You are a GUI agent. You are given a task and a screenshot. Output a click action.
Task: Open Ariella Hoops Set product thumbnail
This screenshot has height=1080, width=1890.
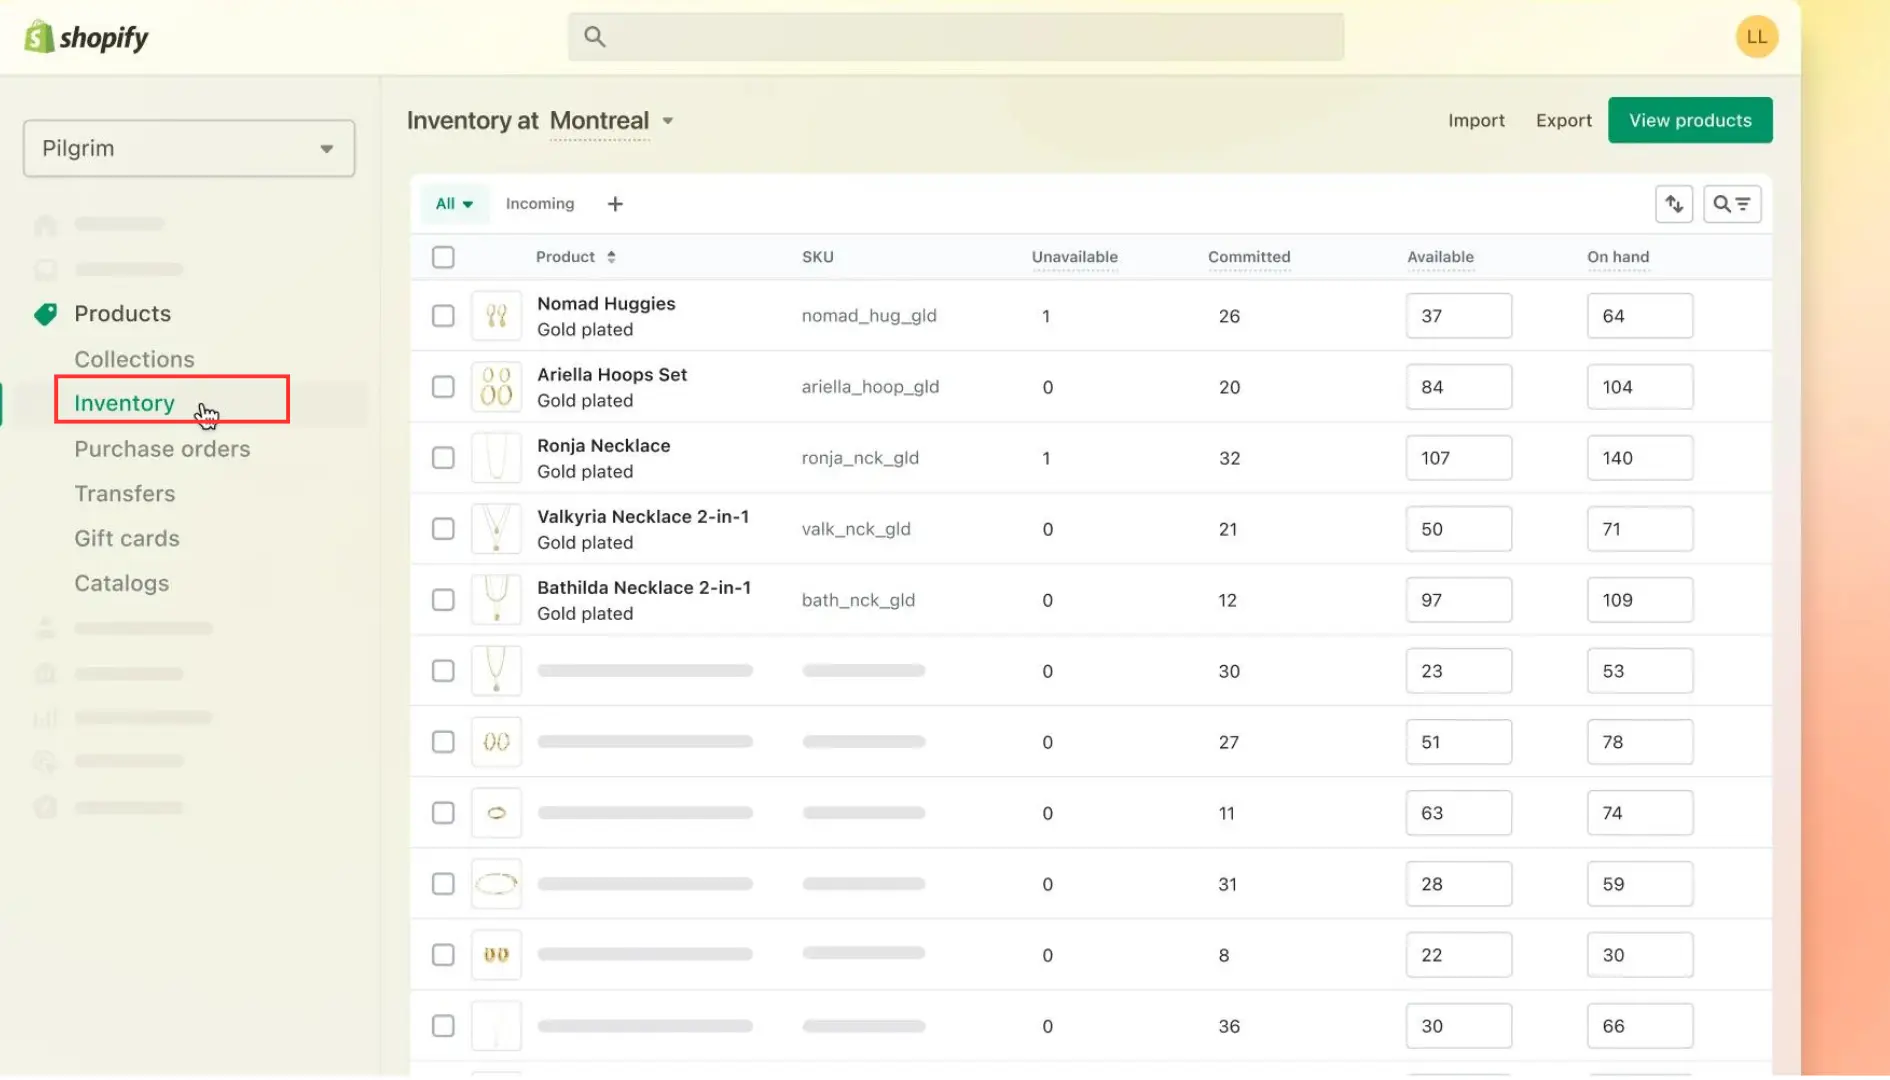[496, 387]
